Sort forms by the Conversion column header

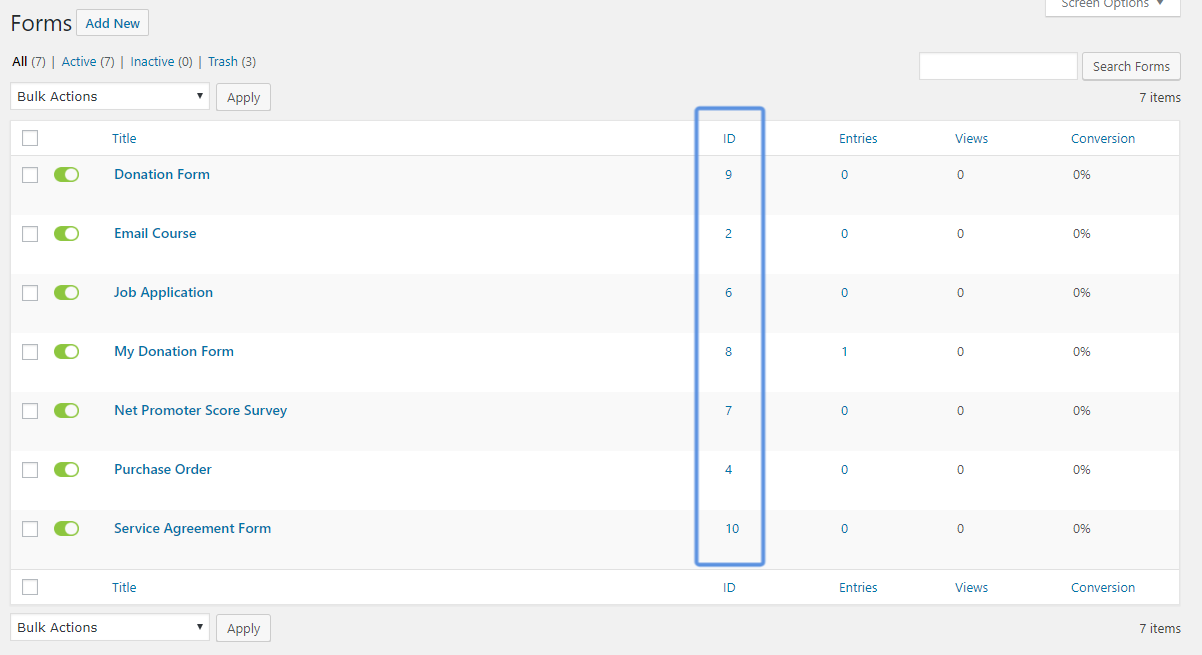(1102, 138)
